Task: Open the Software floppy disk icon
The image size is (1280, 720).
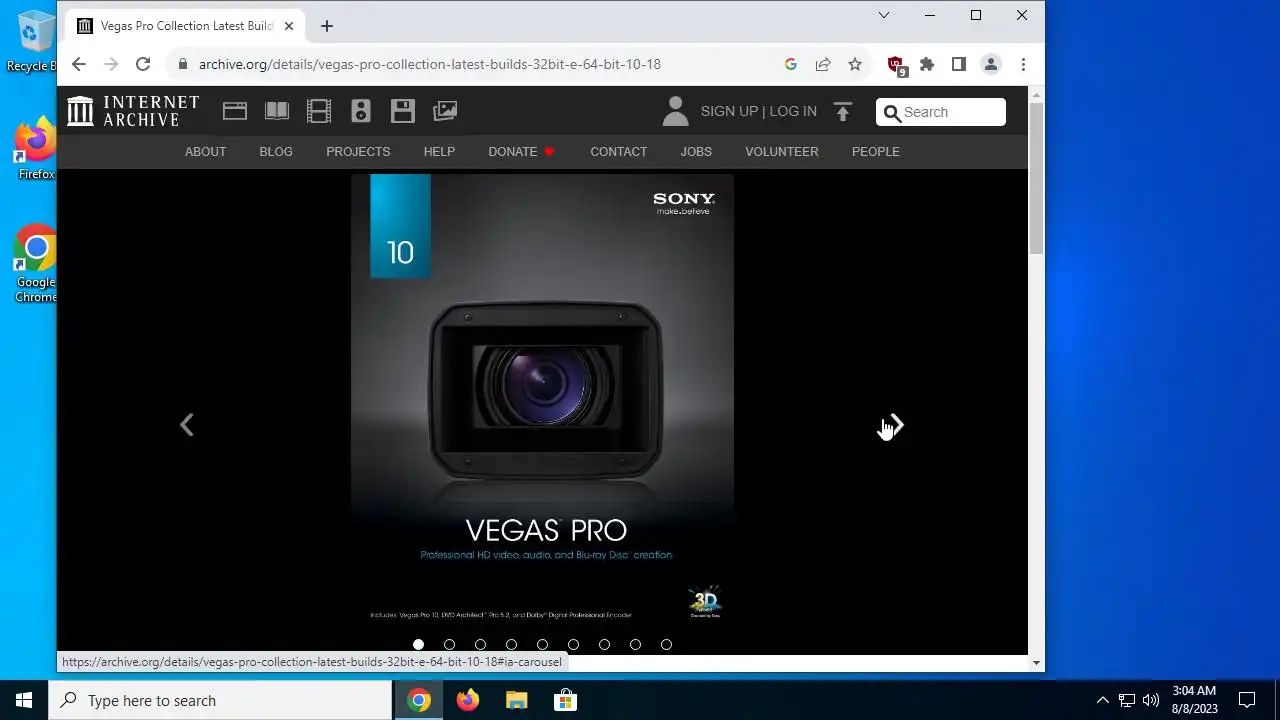Action: [403, 111]
